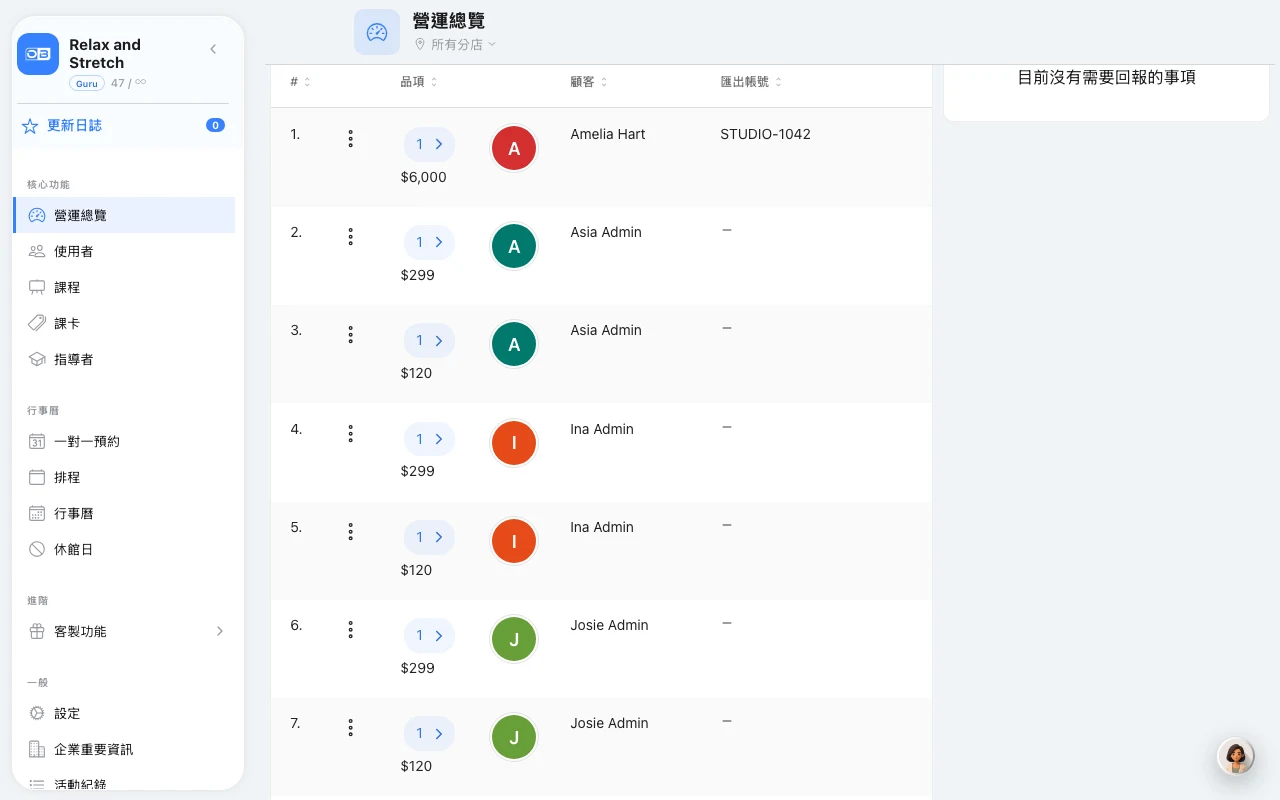Click the dashboard gauge icon in header
This screenshot has width=1280, height=800.
pos(377,32)
